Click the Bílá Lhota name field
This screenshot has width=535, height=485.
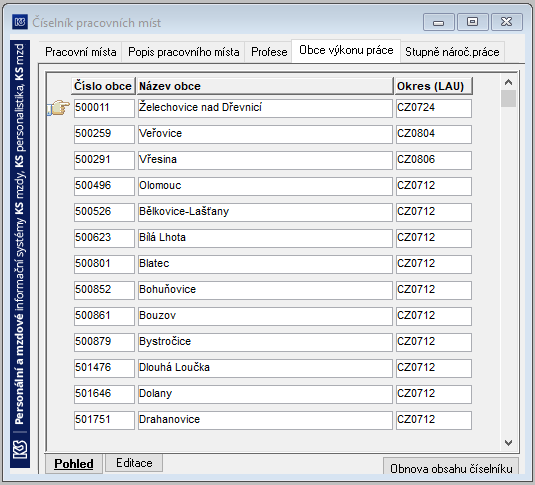click(x=265, y=238)
